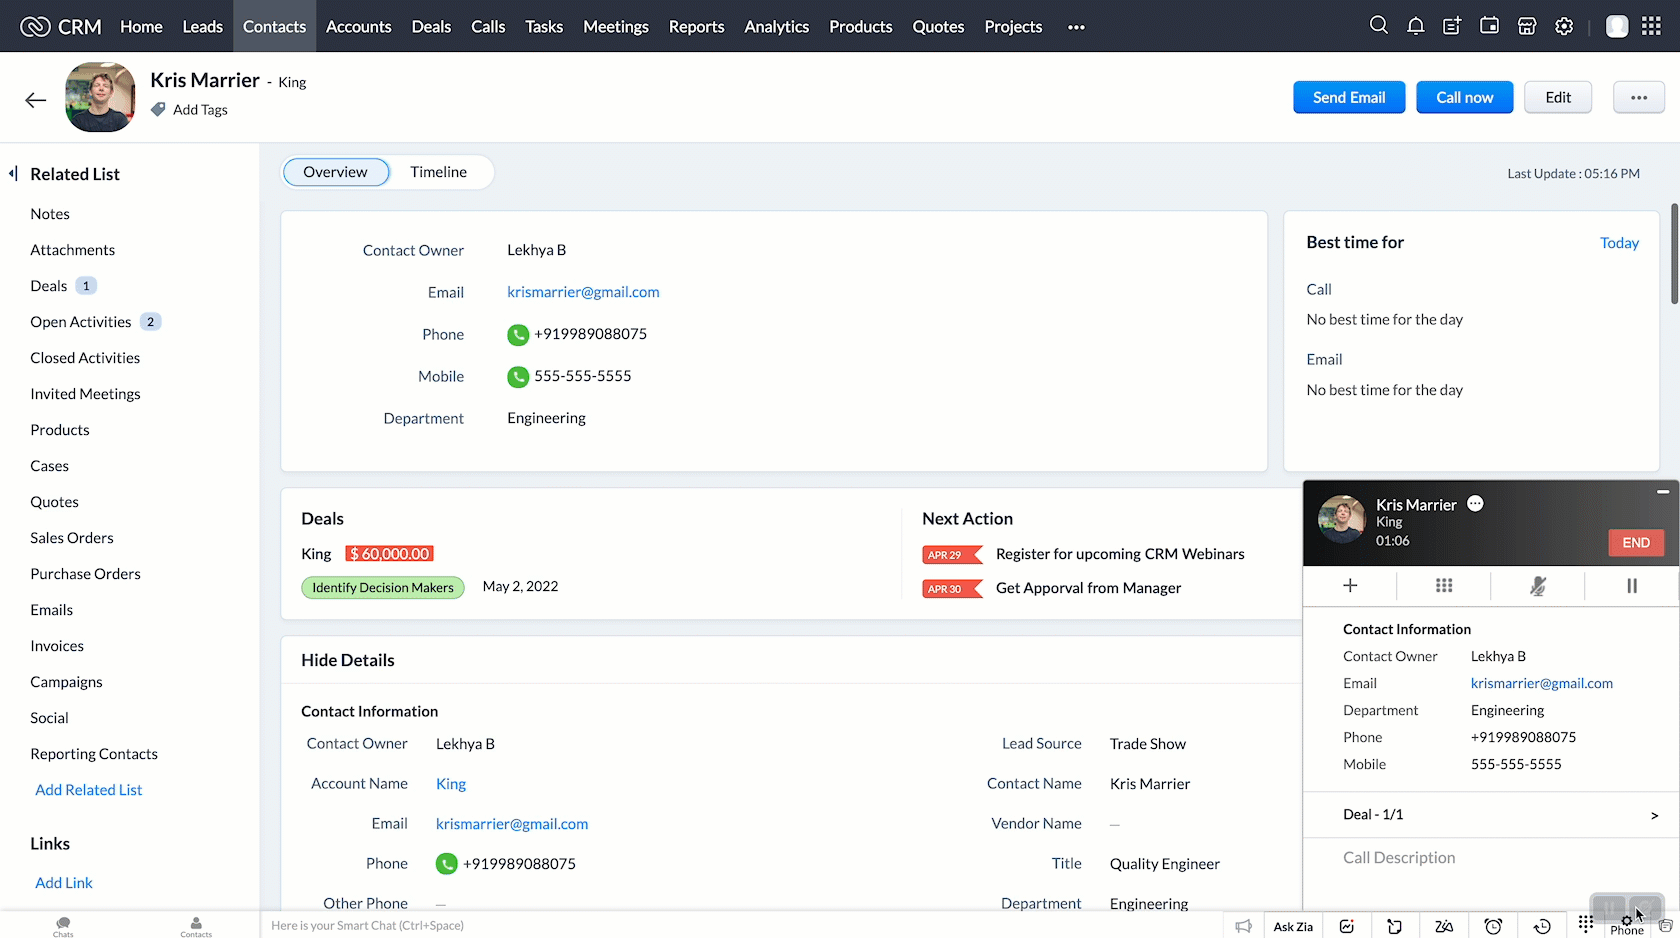Screen dimensions: 1680x938
Task: Open the marketplace store icon
Action: (x=1527, y=26)
